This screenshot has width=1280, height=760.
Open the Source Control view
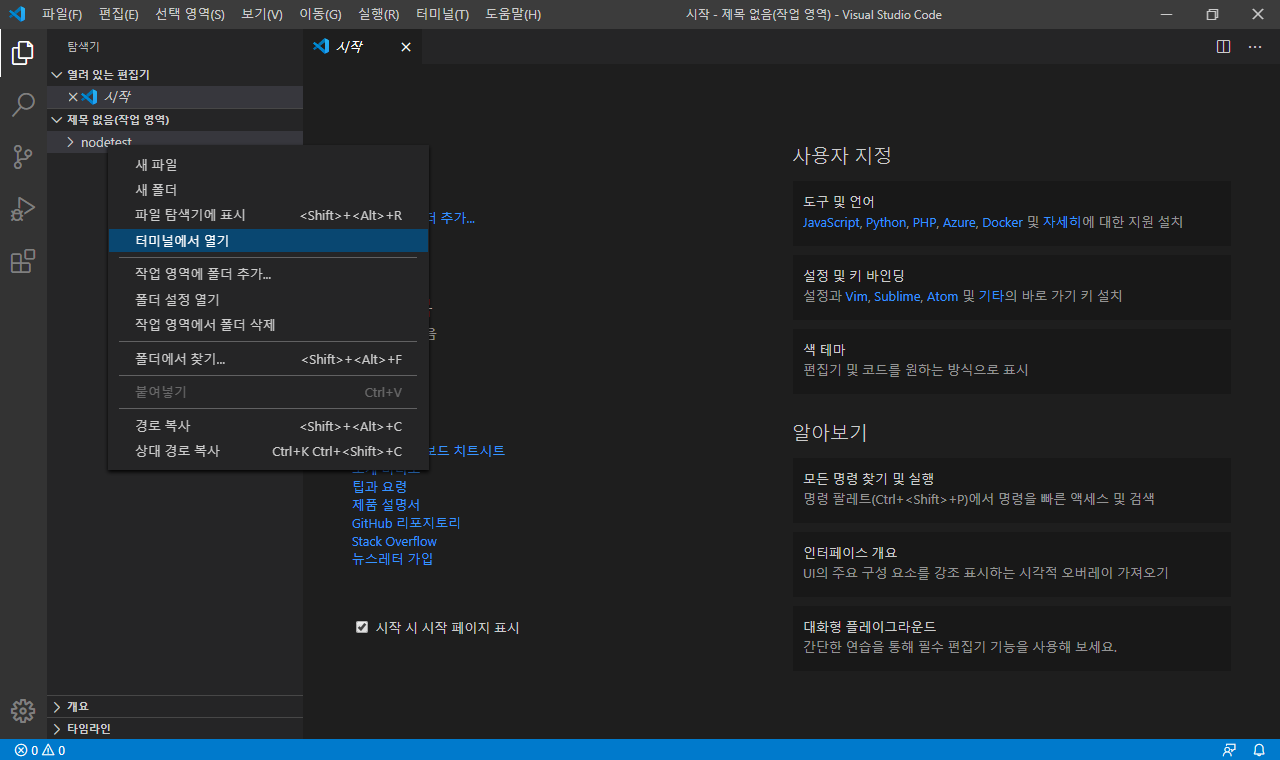pyautogui.click(x=23, y=157)
